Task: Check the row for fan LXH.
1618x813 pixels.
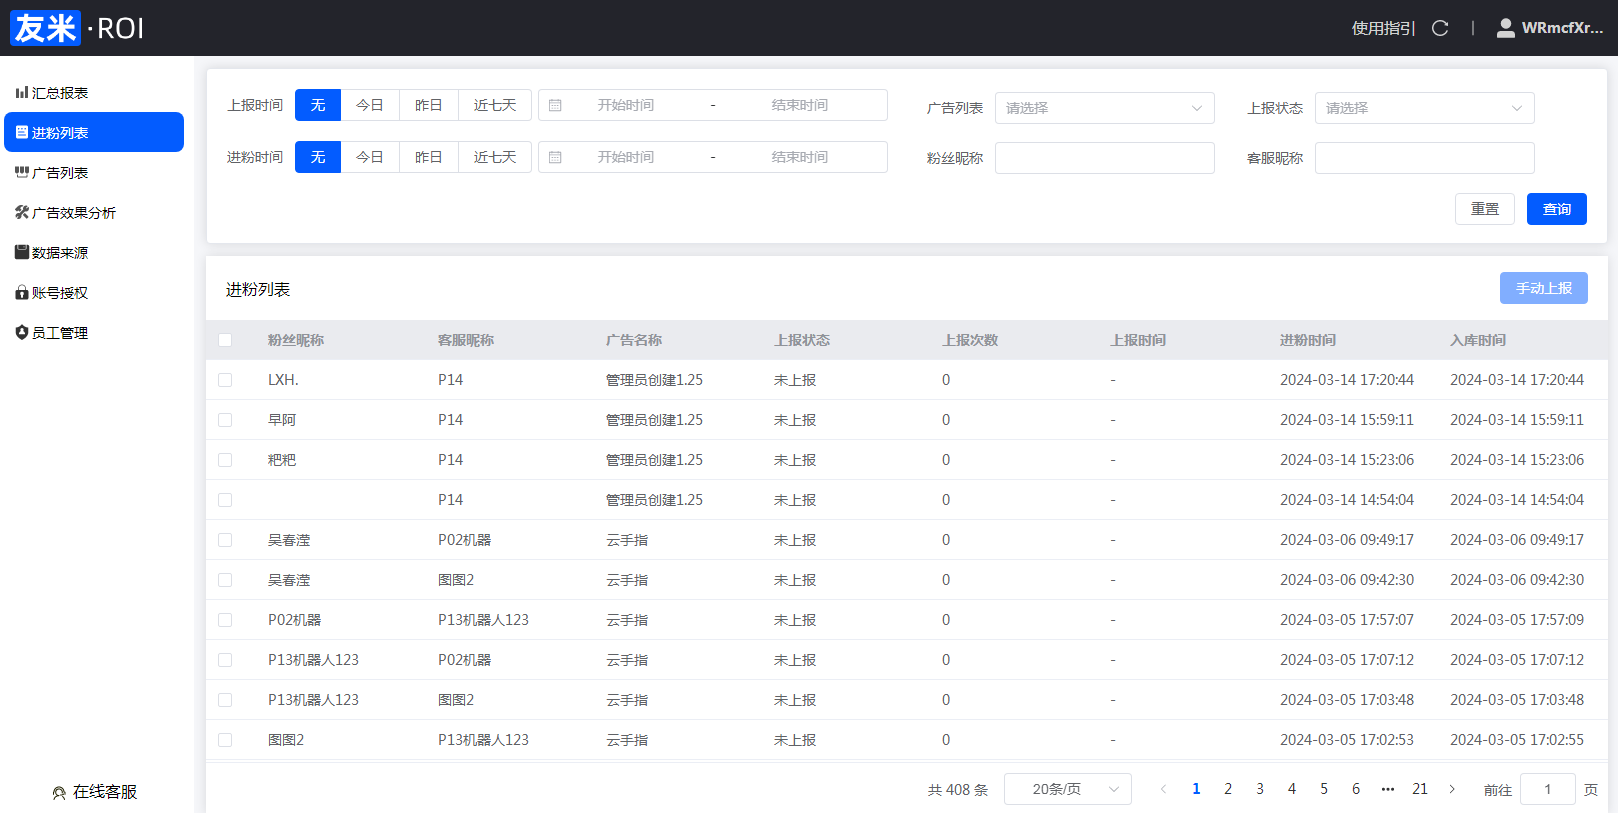Action: (225, 380)
